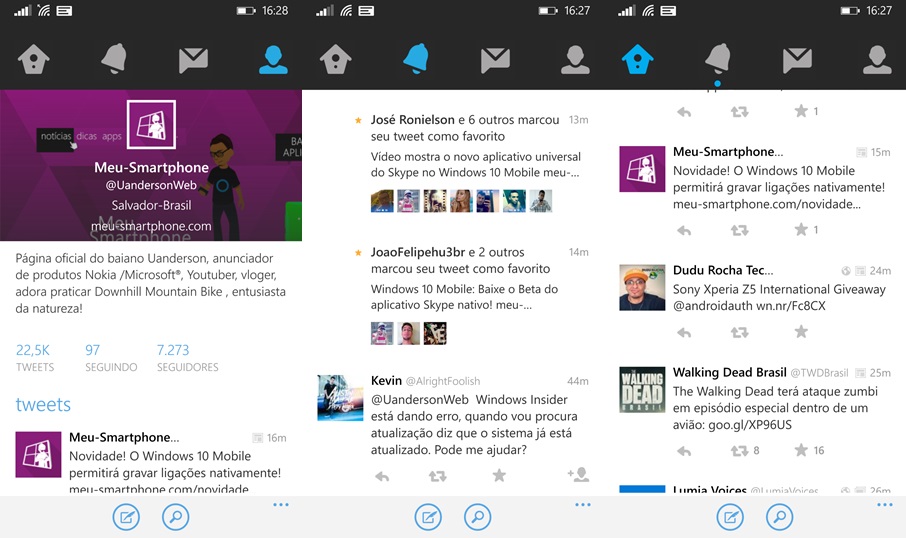Viewport: 906px width, 538px height.
Task: Open JoaoFelipehu3br favorite notification
Action: point(471,296)
